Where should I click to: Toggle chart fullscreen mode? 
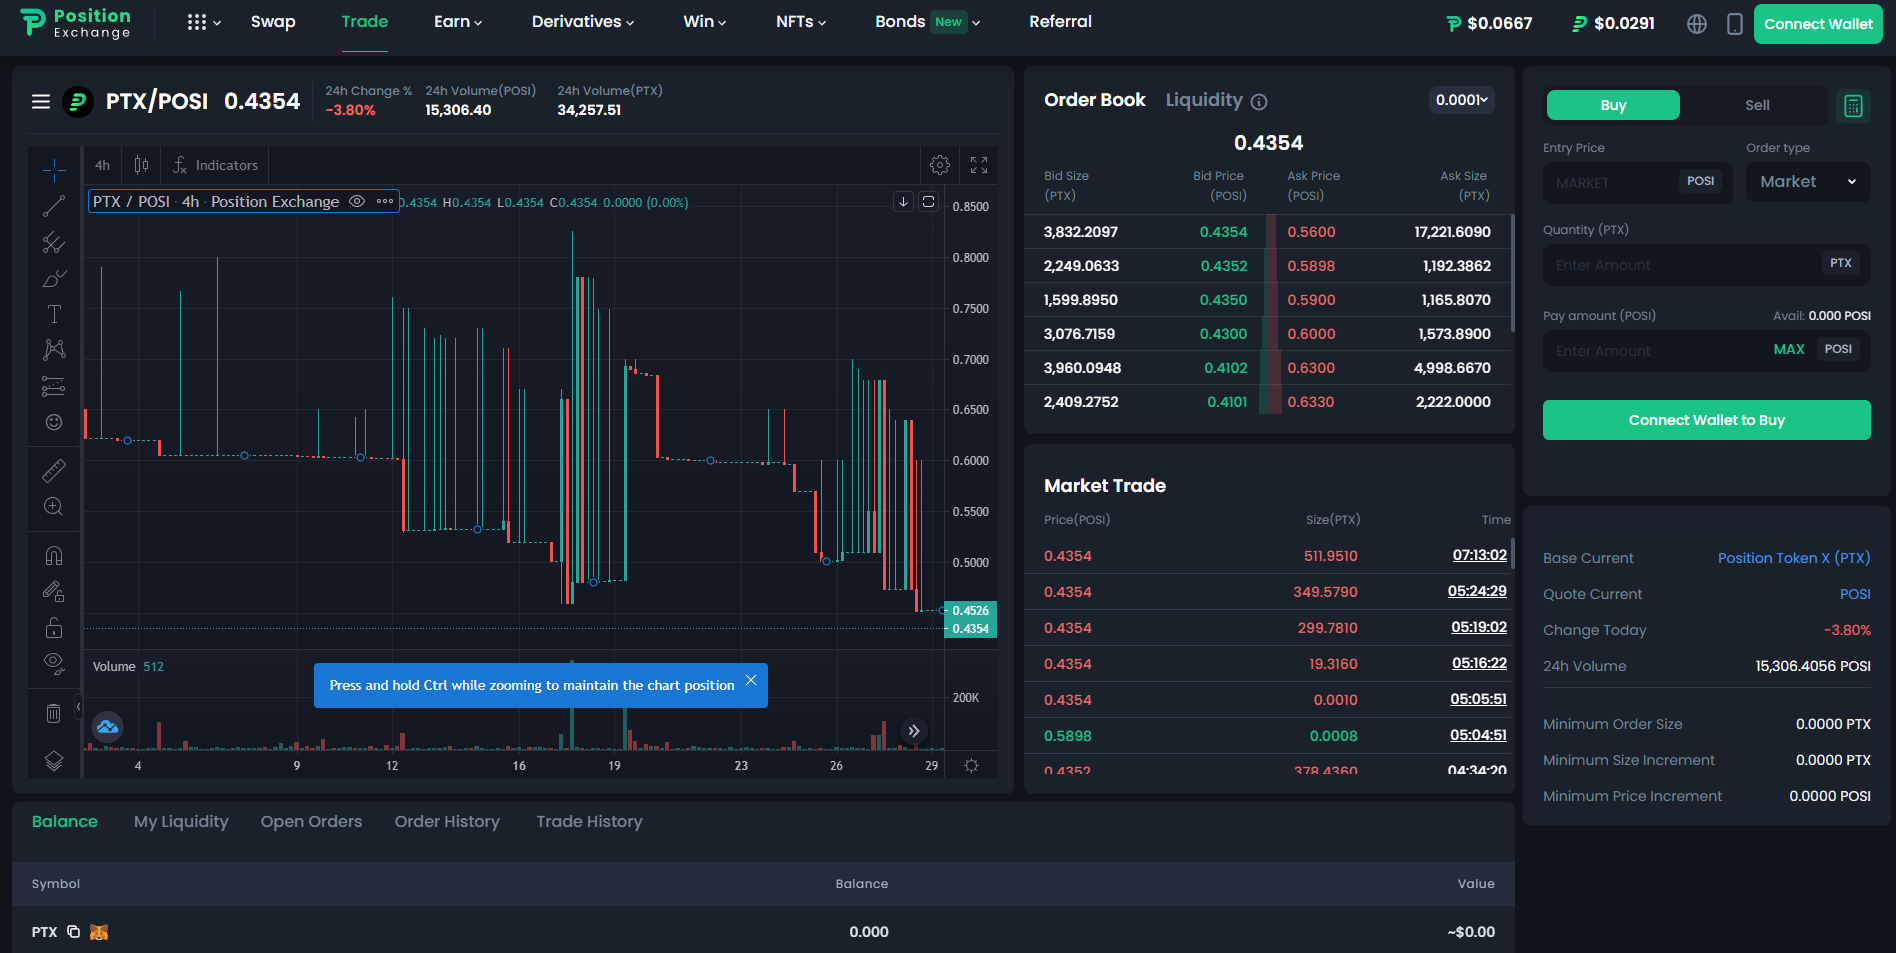(979, 165)
